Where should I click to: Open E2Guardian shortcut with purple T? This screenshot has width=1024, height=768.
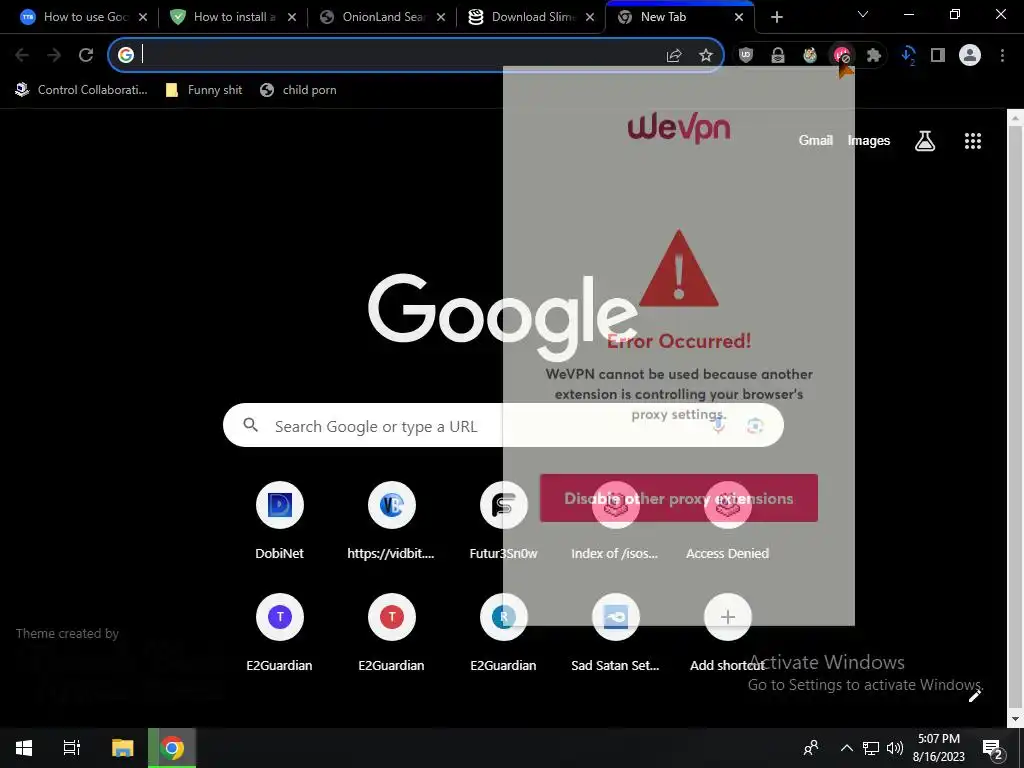tap(280, 632)
